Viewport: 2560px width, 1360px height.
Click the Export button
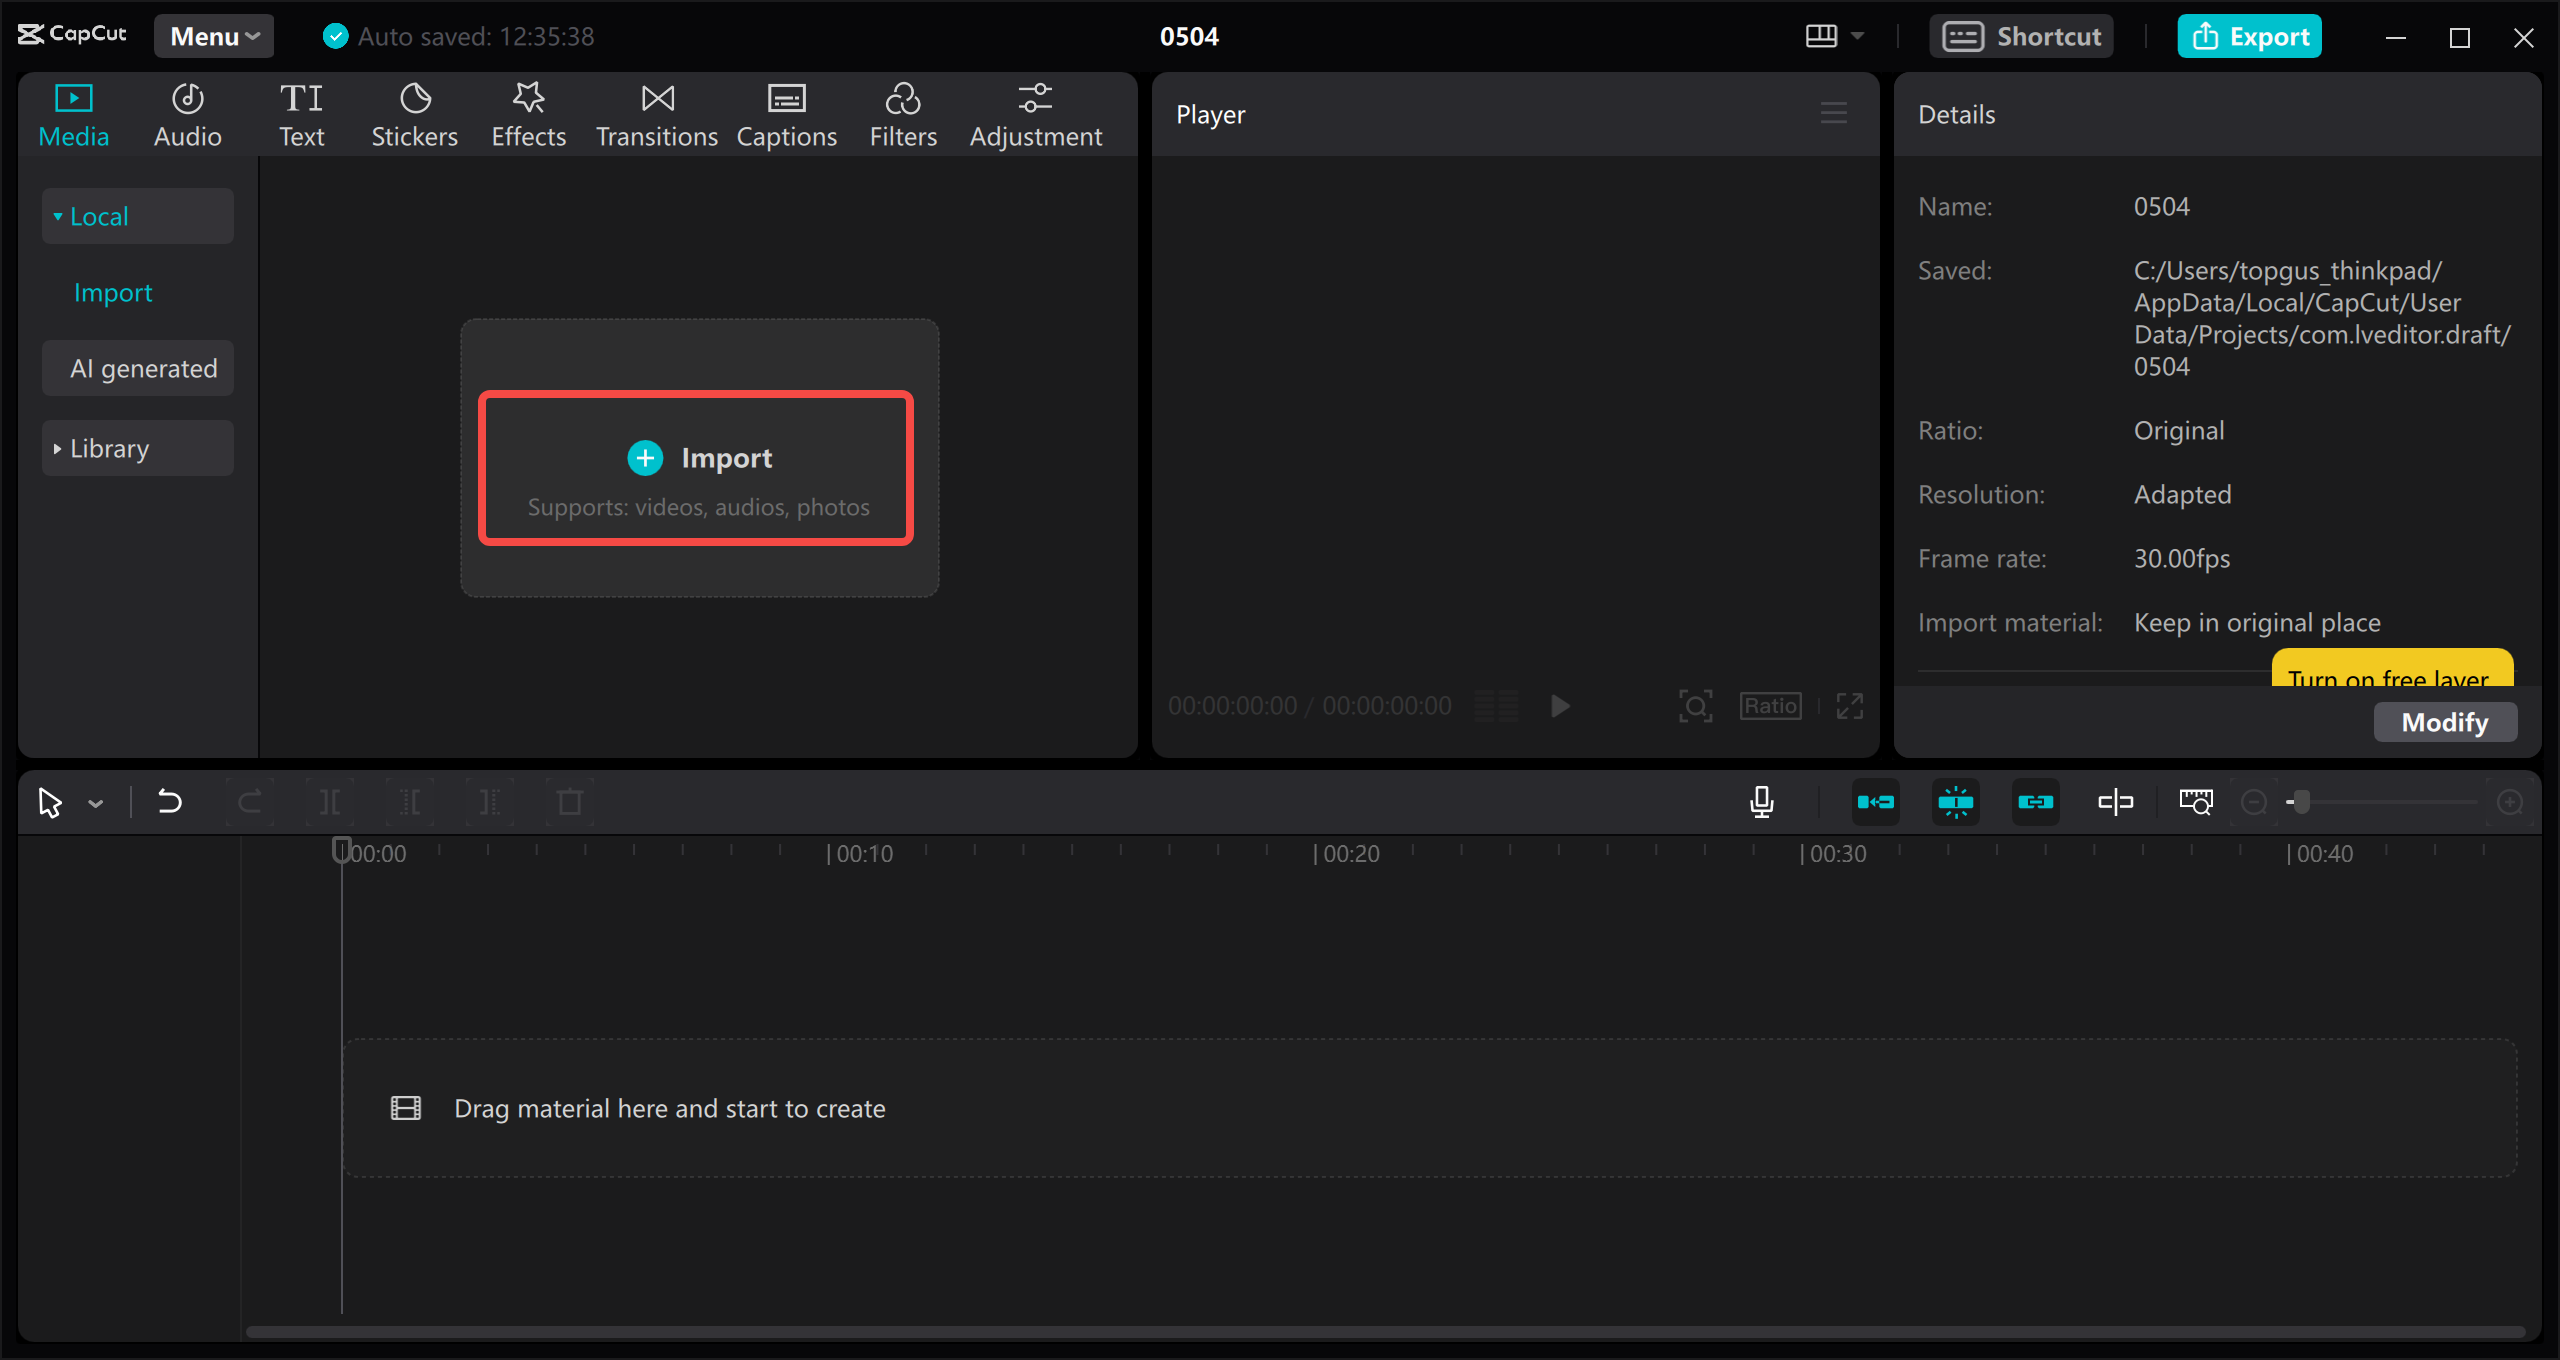(2249, 36)
